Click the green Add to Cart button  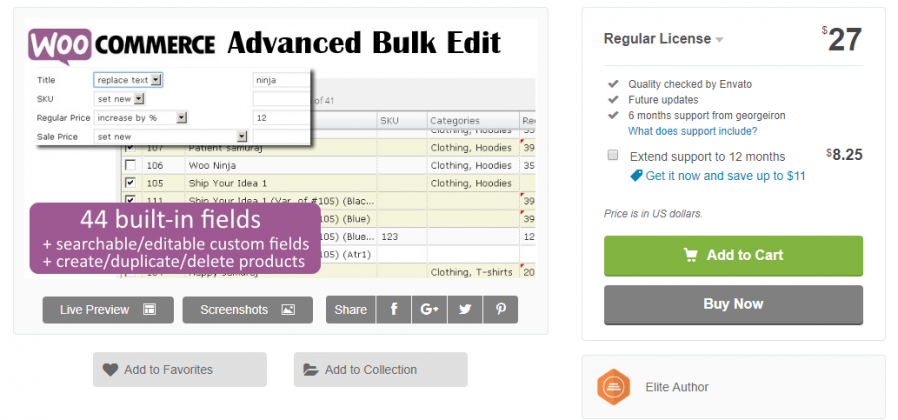pyautogui.click(x=733, y=256)
